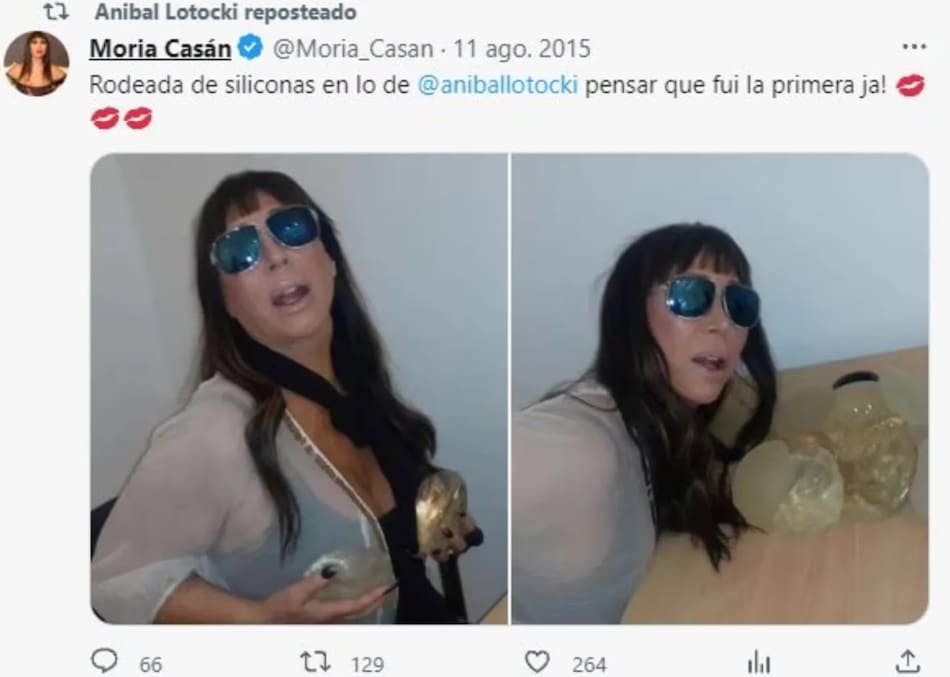Click the repost arrows icon
Image resolution: width=950 pixels, height=677 pixels.
(315, 661)
